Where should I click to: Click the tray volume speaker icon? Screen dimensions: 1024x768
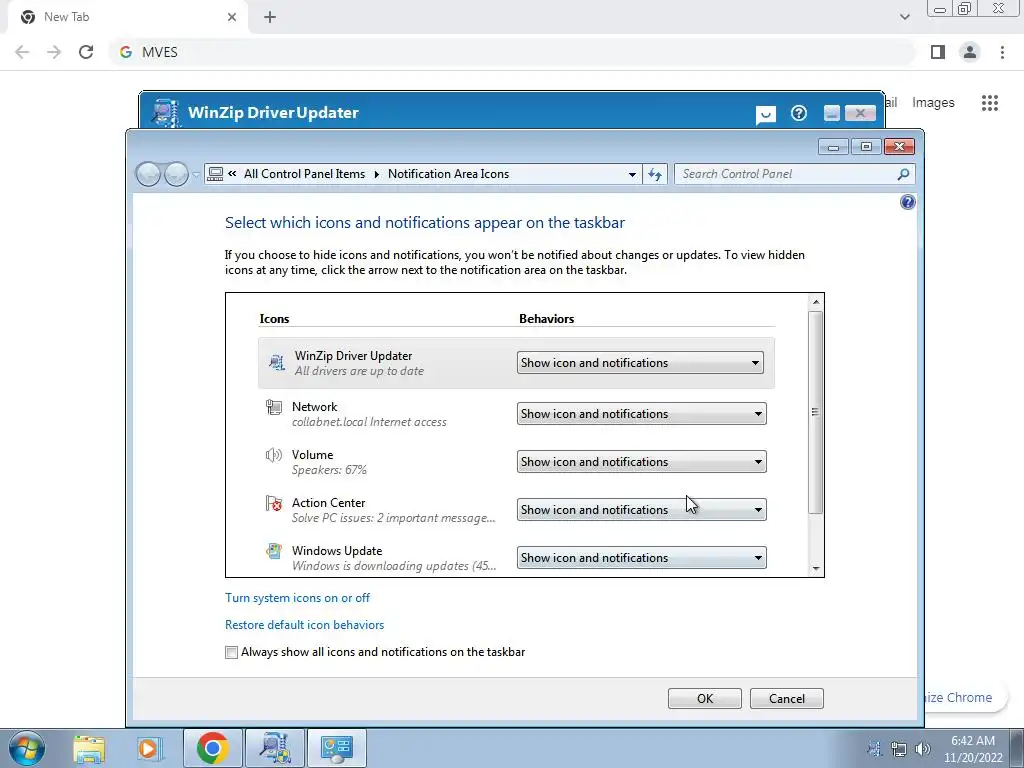coord(922,749)
